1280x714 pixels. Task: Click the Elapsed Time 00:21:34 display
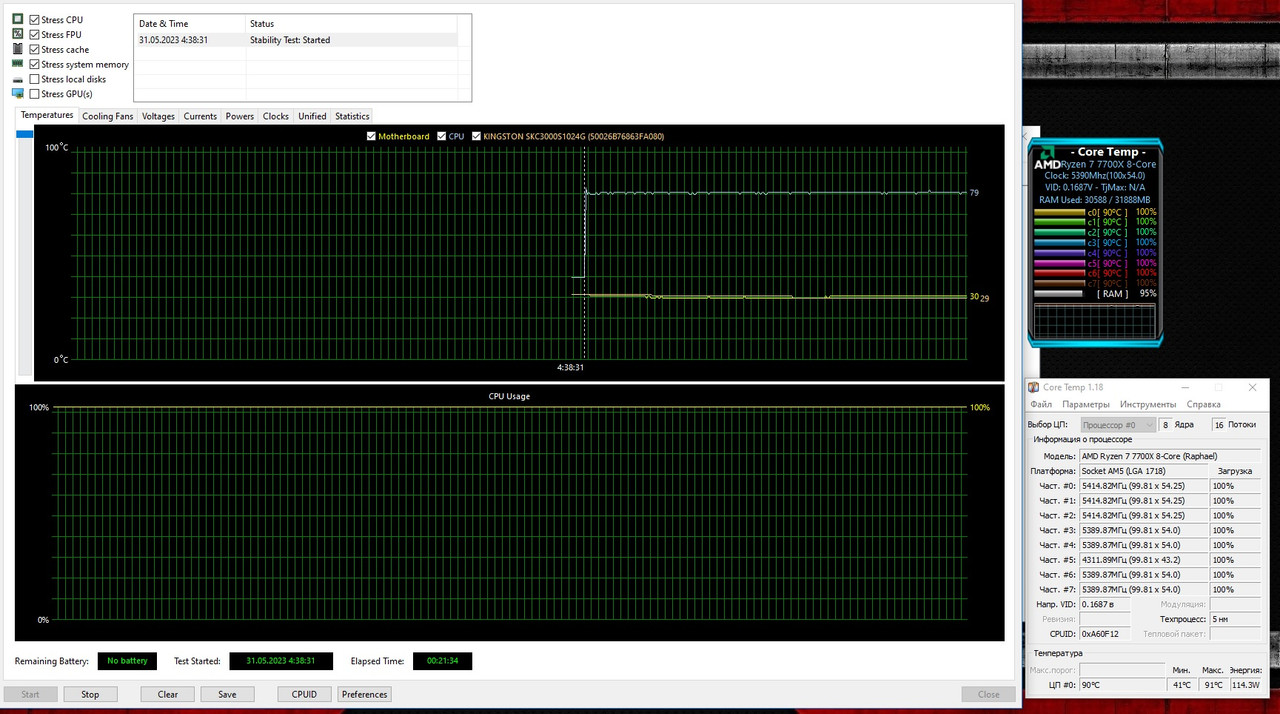(x=442, y=661)
